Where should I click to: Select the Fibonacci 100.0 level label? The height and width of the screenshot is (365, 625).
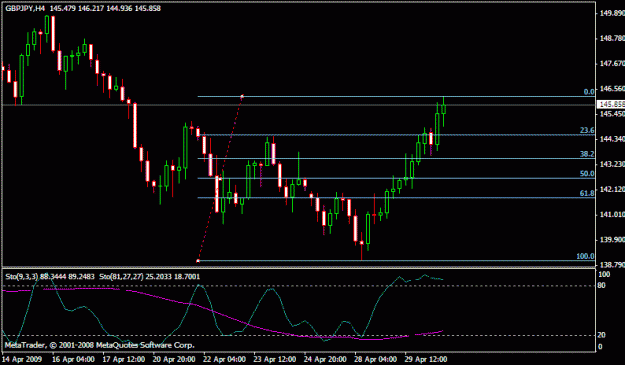click(x=585, y=256)
